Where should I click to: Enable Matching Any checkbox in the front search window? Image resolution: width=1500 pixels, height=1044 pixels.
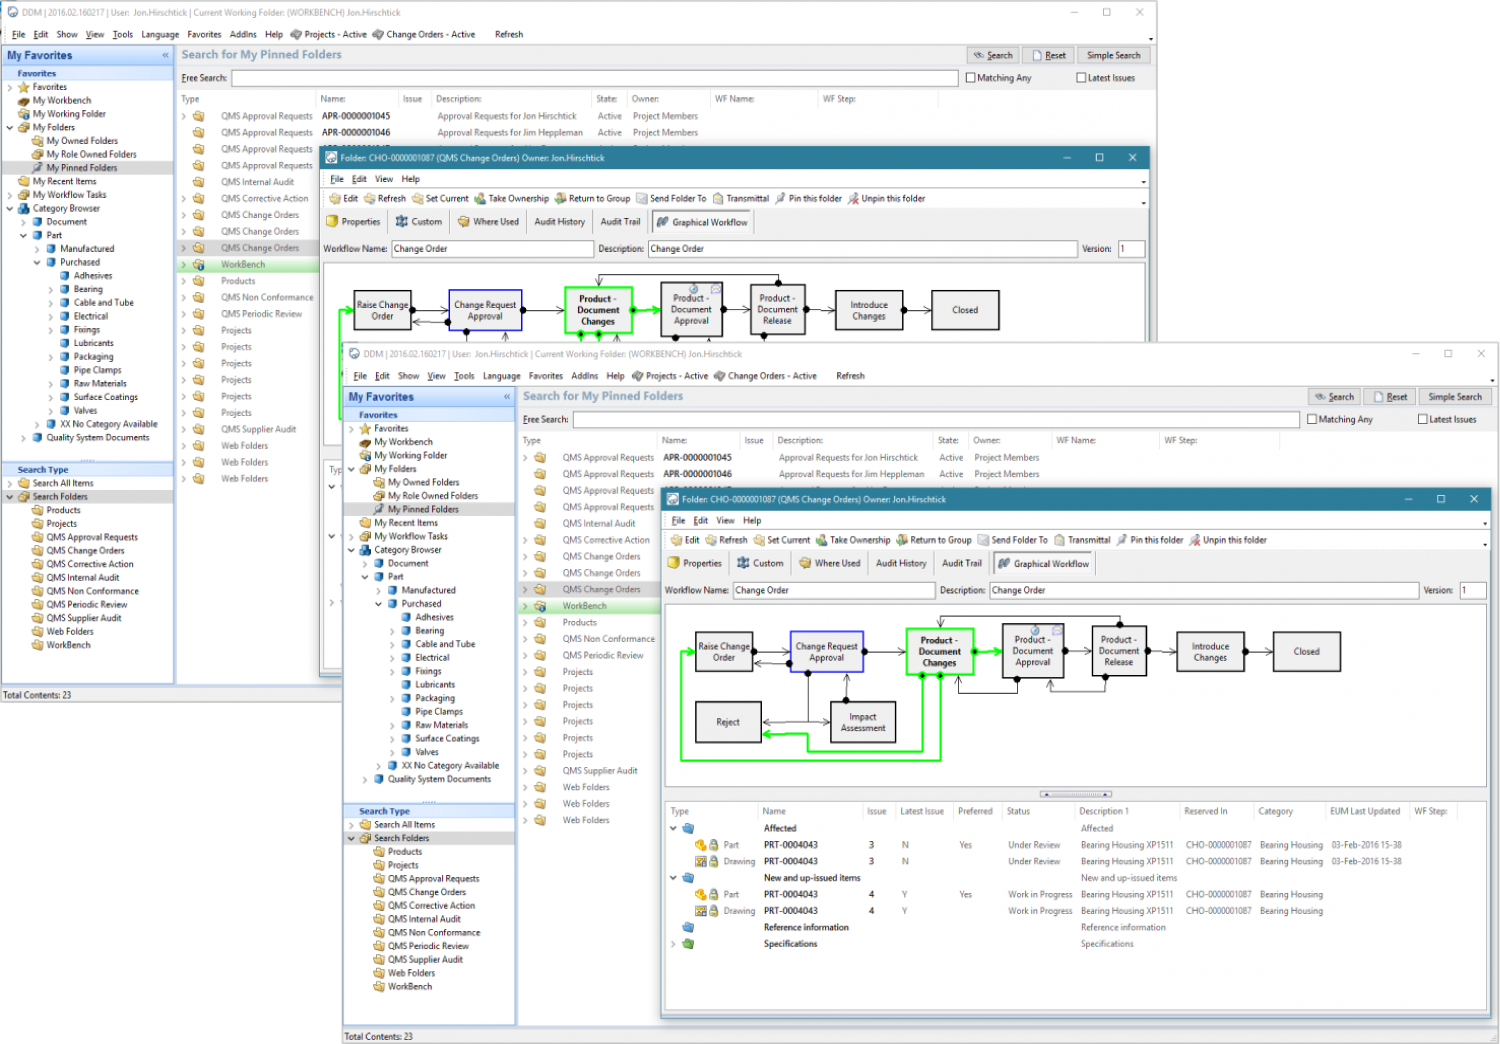(1312, 420)
